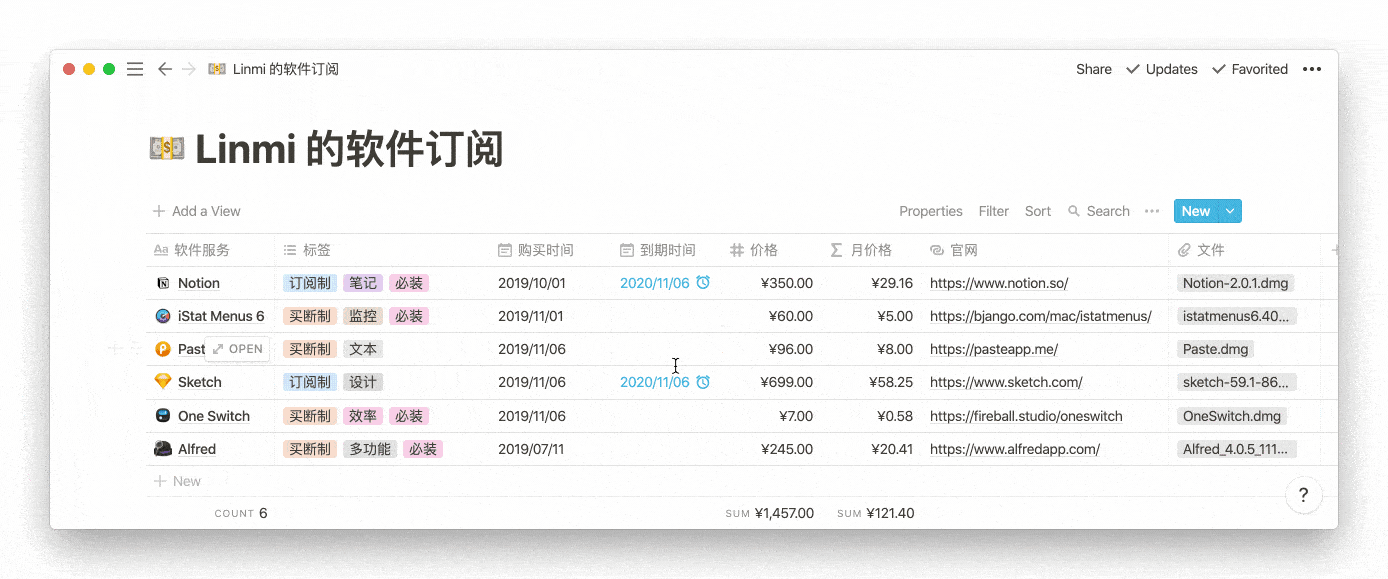Click the plus icon beside Add a View
Screen dimensions: 1388x579
159,211
